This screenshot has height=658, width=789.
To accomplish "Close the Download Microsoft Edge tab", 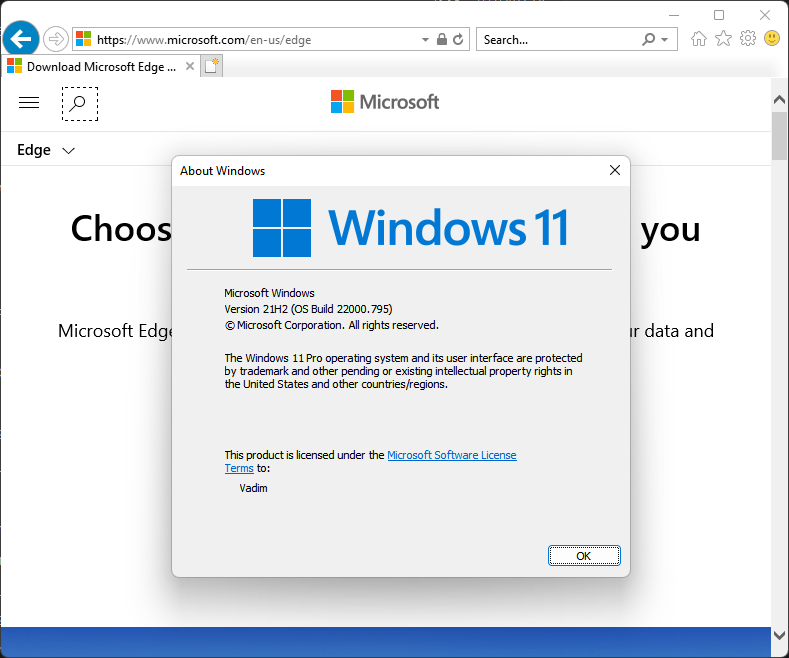I will click(x=190, y=66).
